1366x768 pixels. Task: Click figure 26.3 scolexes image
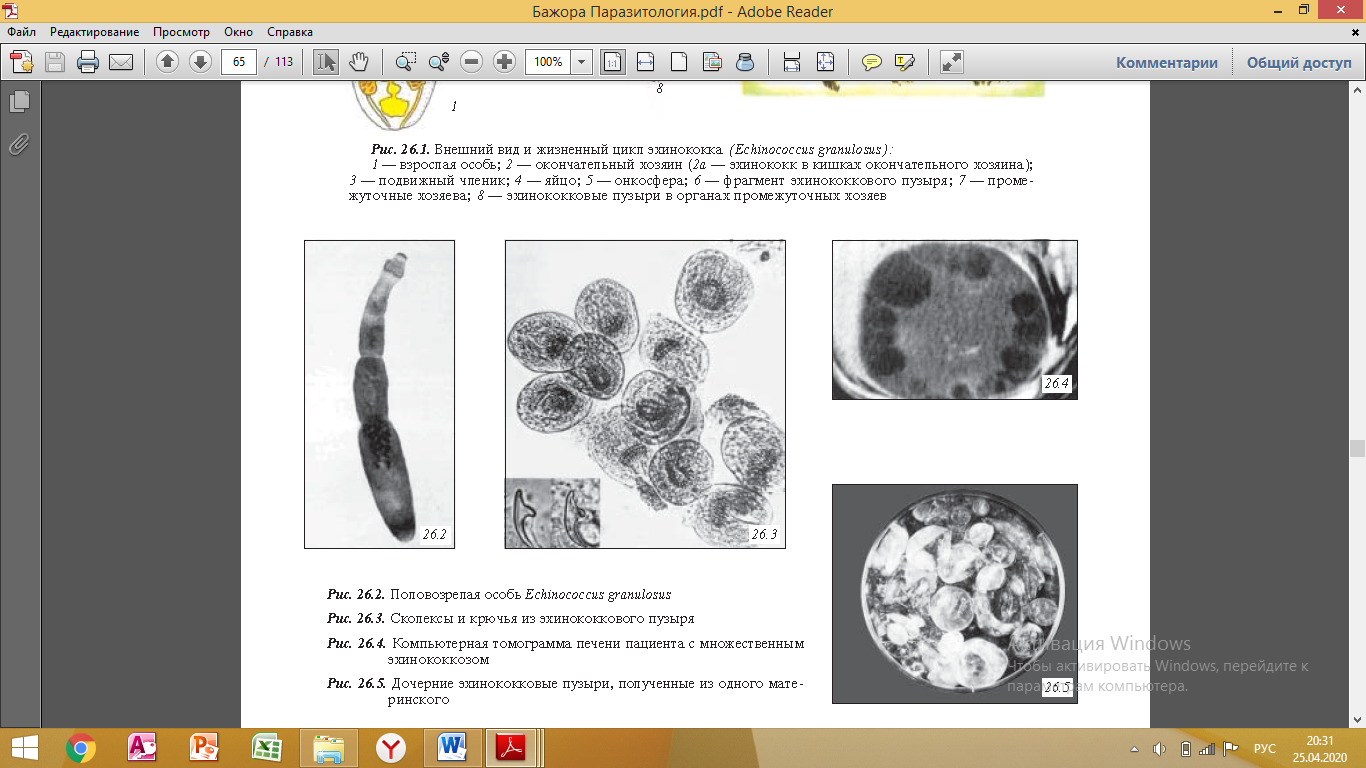645,394
